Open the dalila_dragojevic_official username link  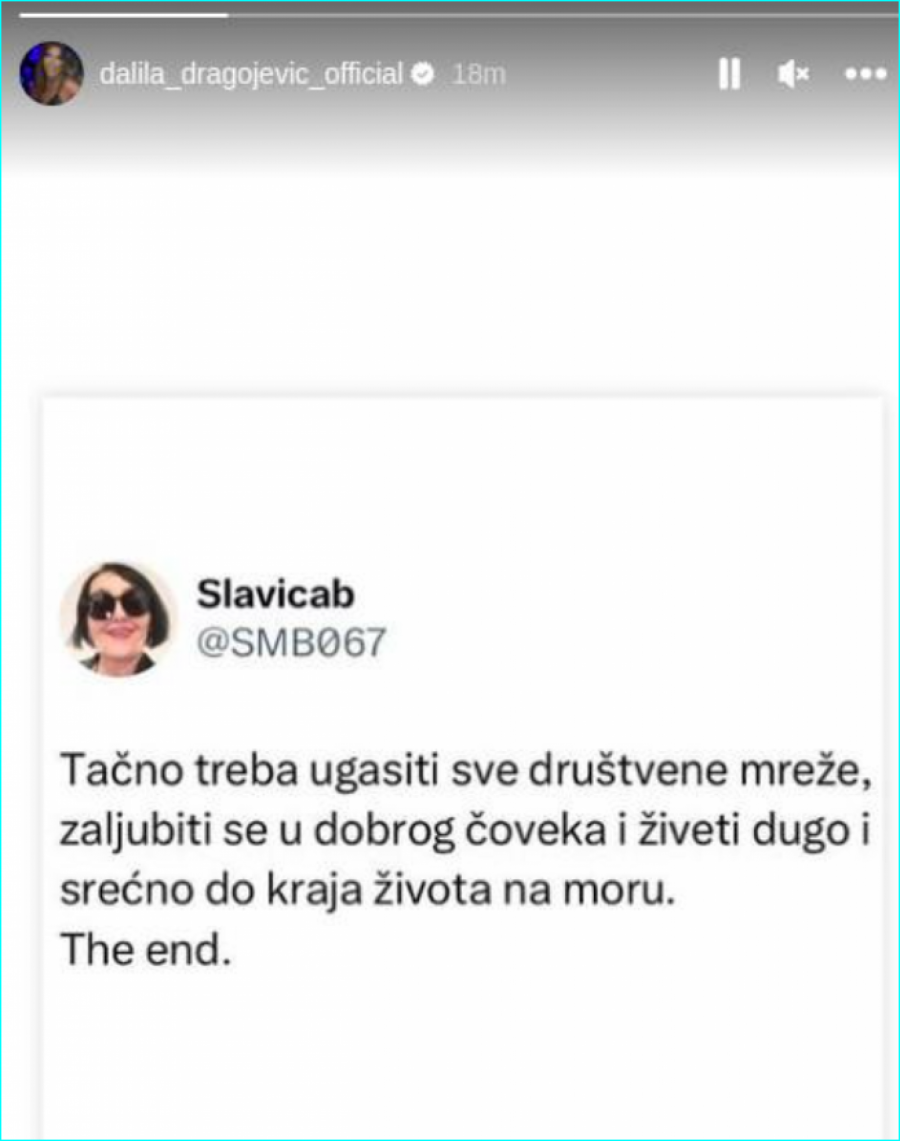click(x=250, y=74)
